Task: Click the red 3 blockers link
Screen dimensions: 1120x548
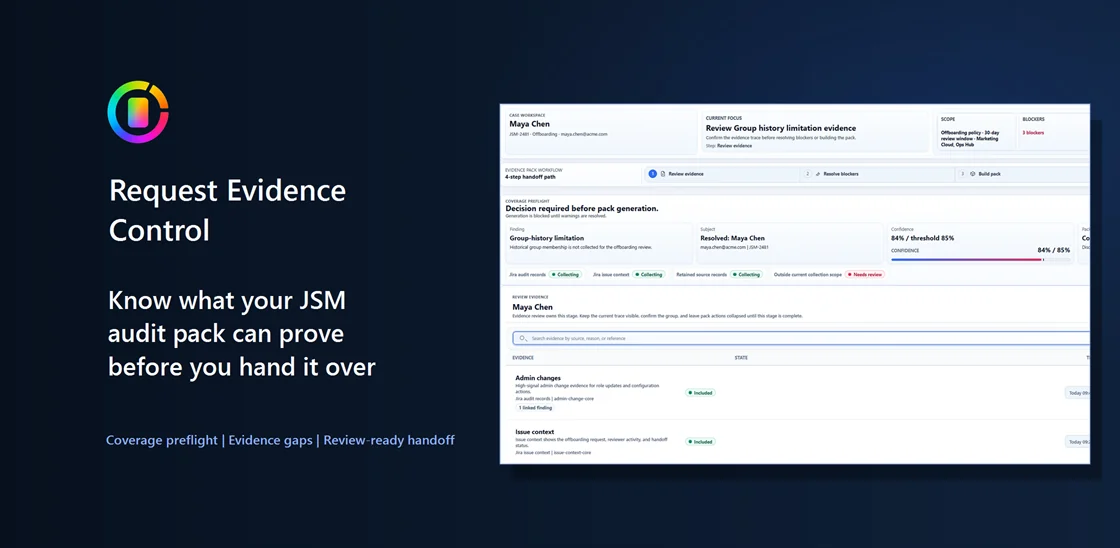Action: [1034, 133]
